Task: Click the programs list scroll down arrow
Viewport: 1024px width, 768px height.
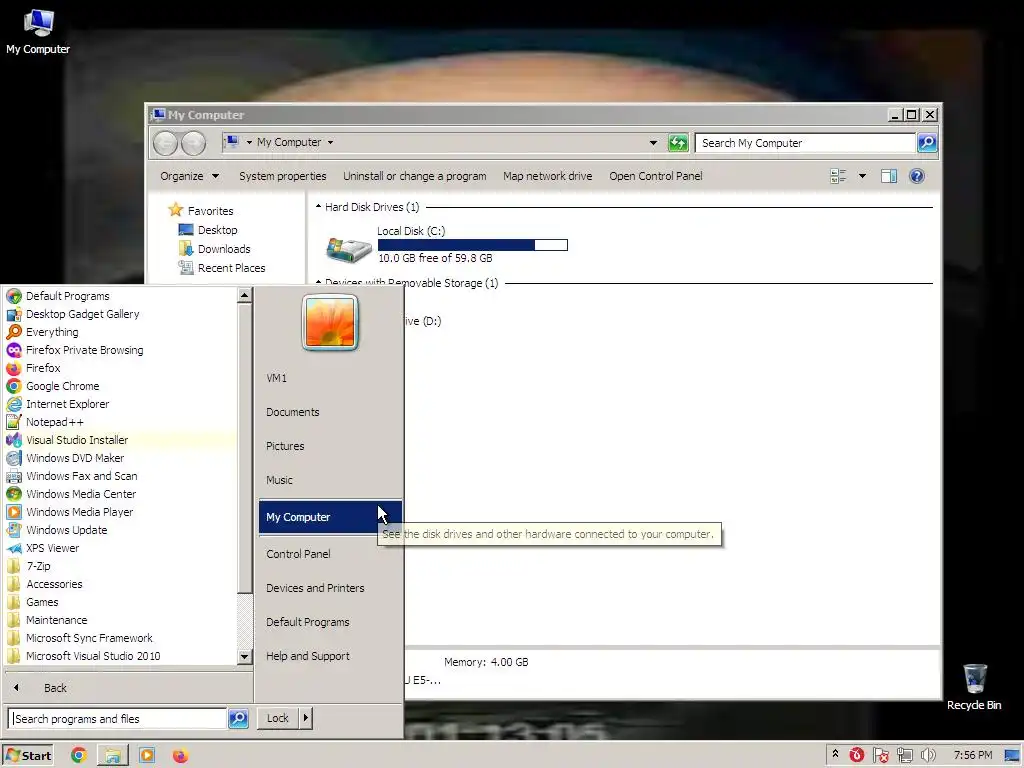Action: [x=244, y=656]
